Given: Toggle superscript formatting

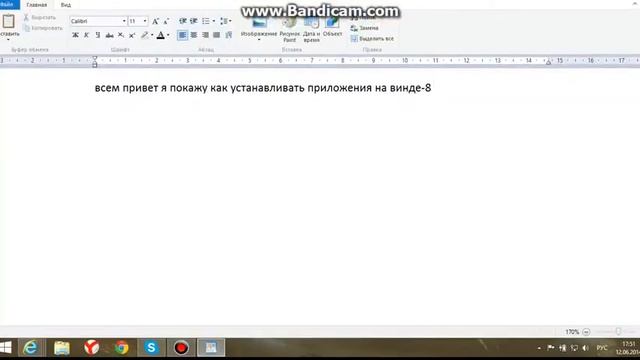Looking at the screenshot, I should 132,35.
